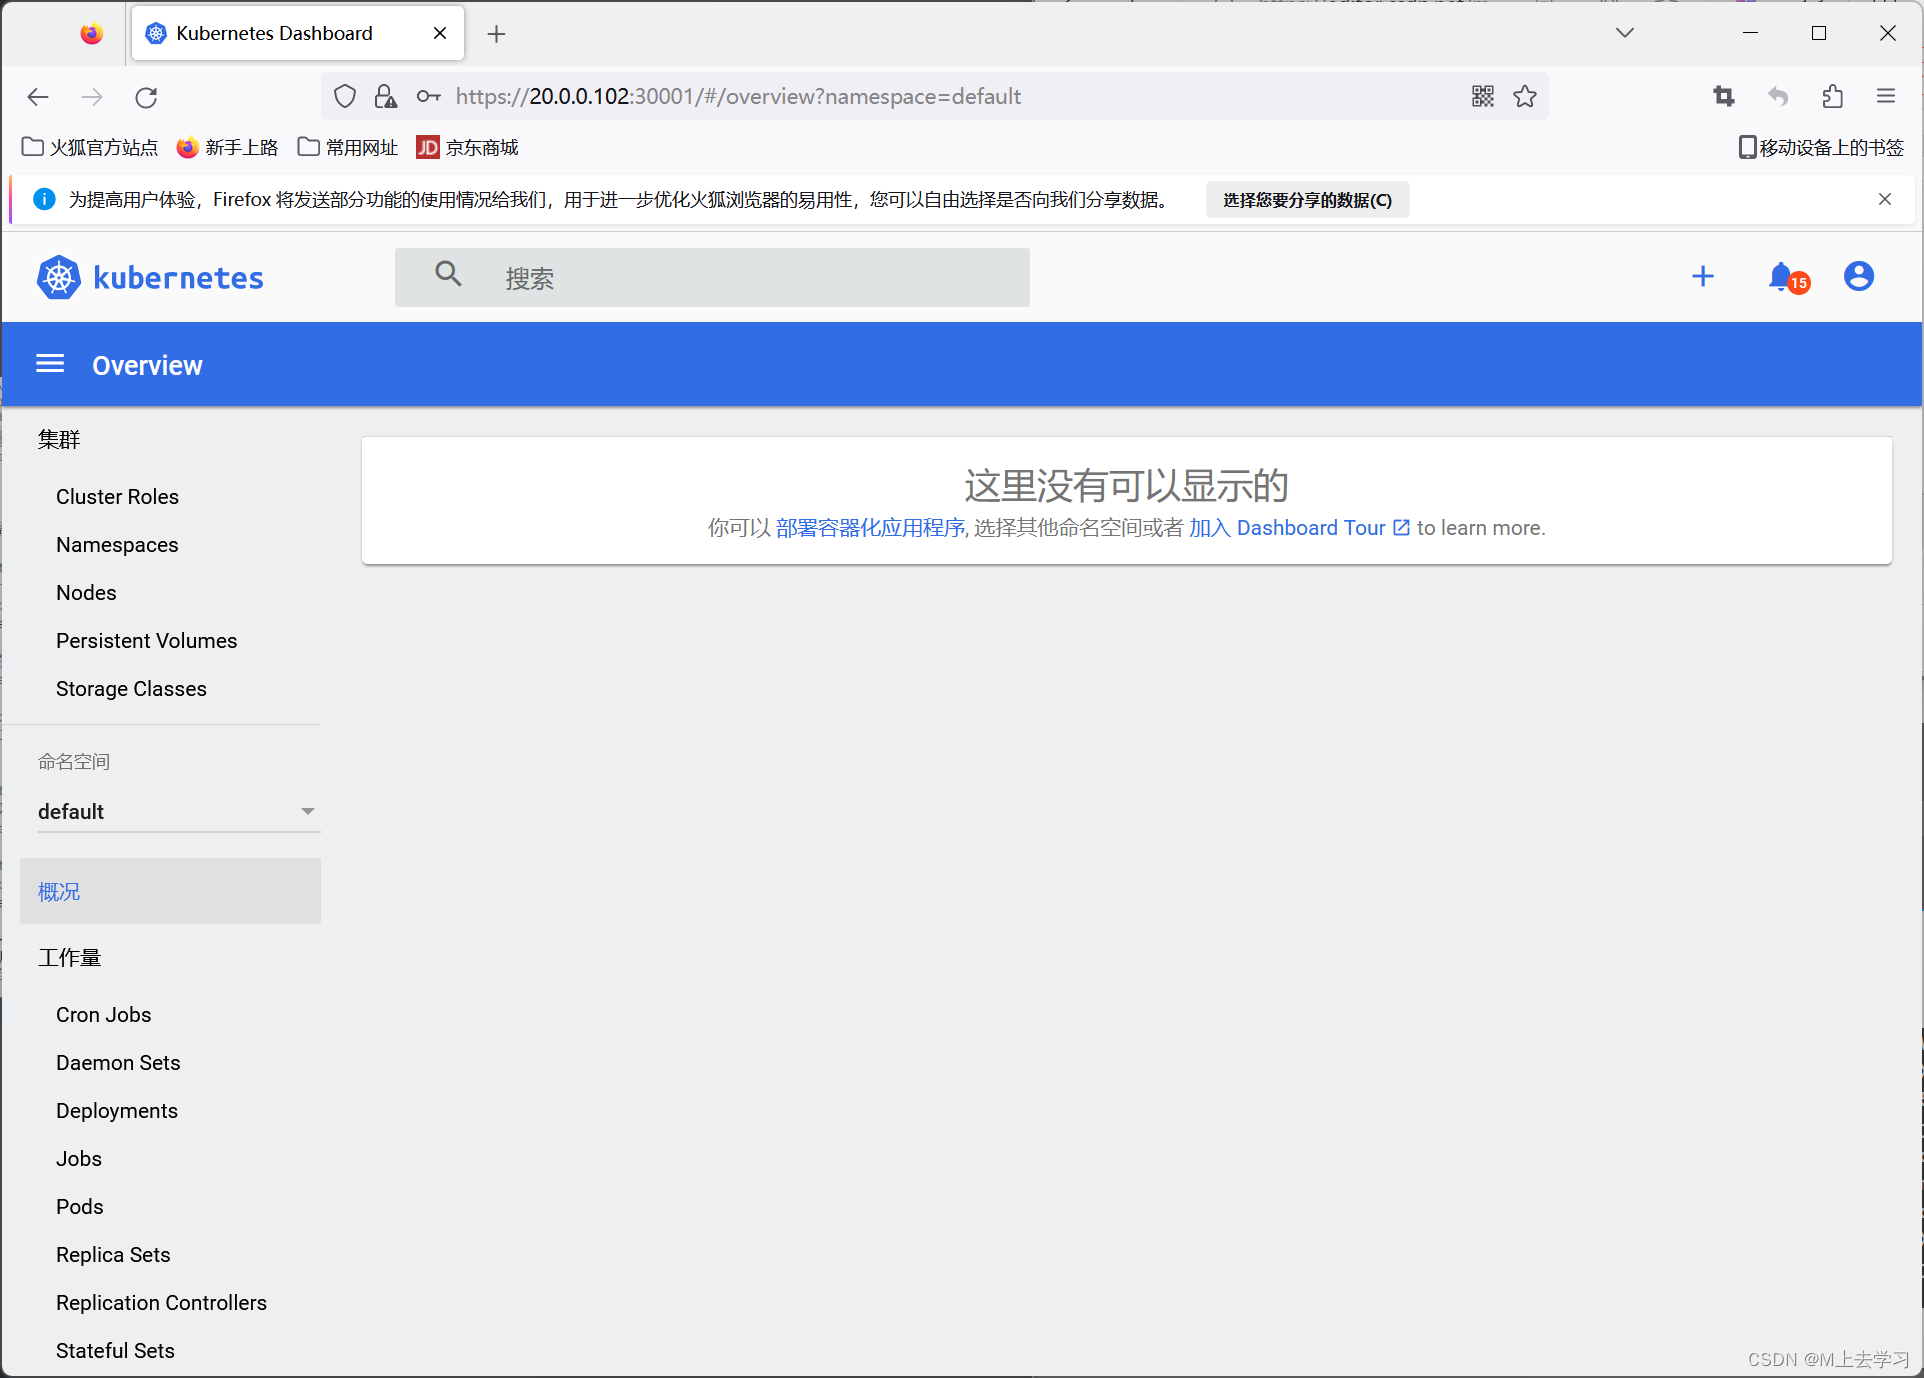Dismiss the Firefox data notification bar
The width and height of the screenshot is (1924, 1378).
click(1885, 199)
